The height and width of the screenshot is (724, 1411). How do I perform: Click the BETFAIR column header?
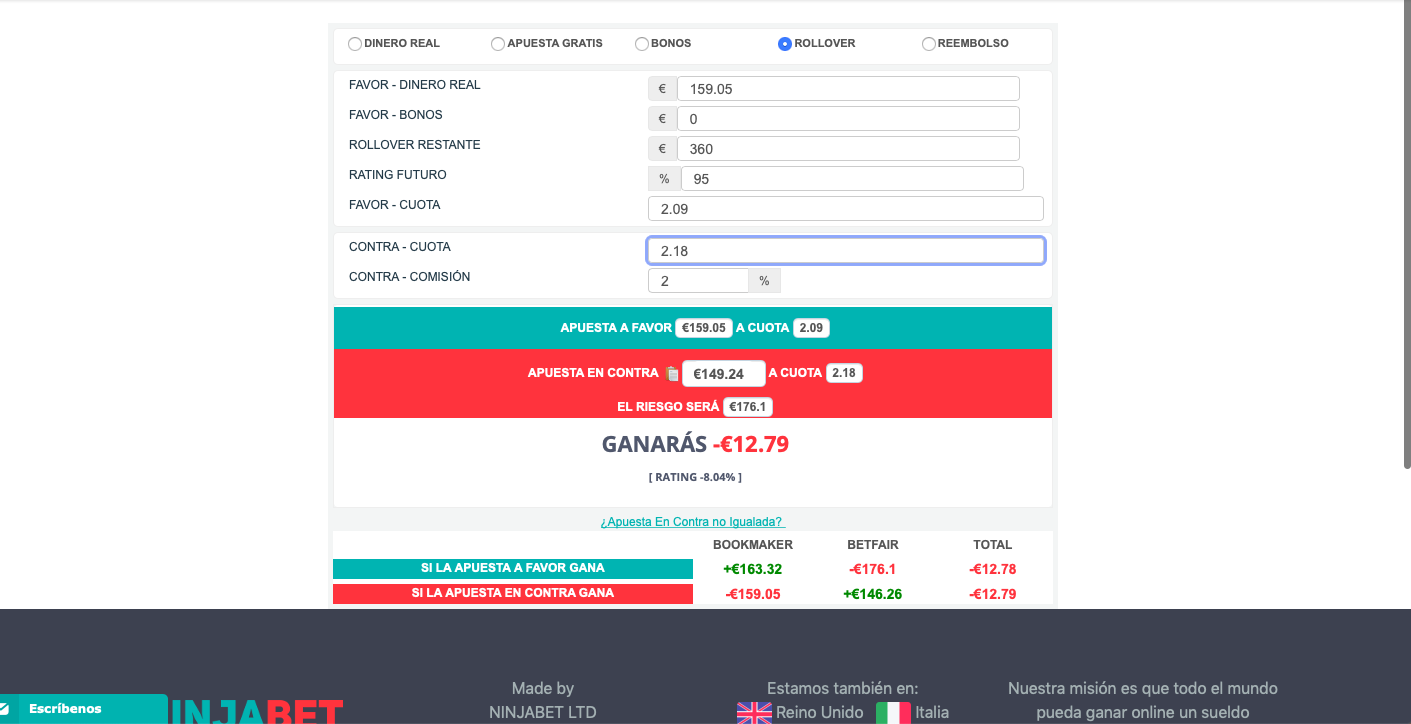pyautogui.click(x=873, y=545)
